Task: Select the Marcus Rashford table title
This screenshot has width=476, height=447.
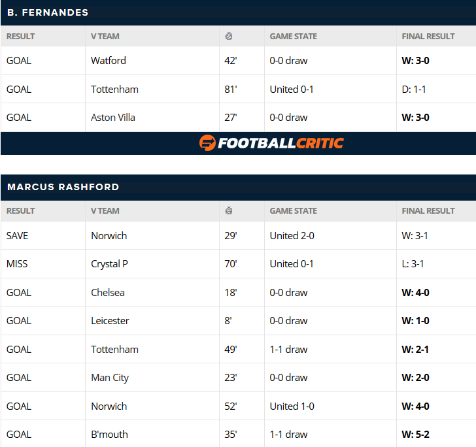Action: [63, 187]
